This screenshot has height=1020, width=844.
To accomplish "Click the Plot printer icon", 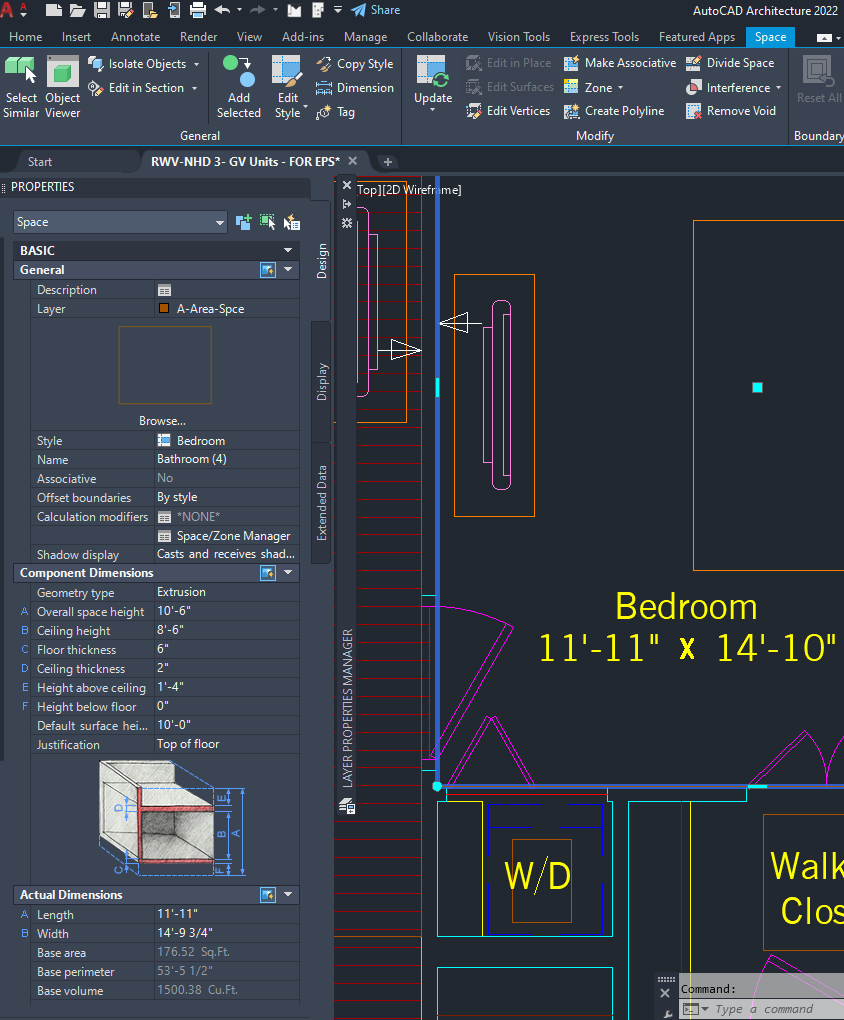I will tap(197, 10).
